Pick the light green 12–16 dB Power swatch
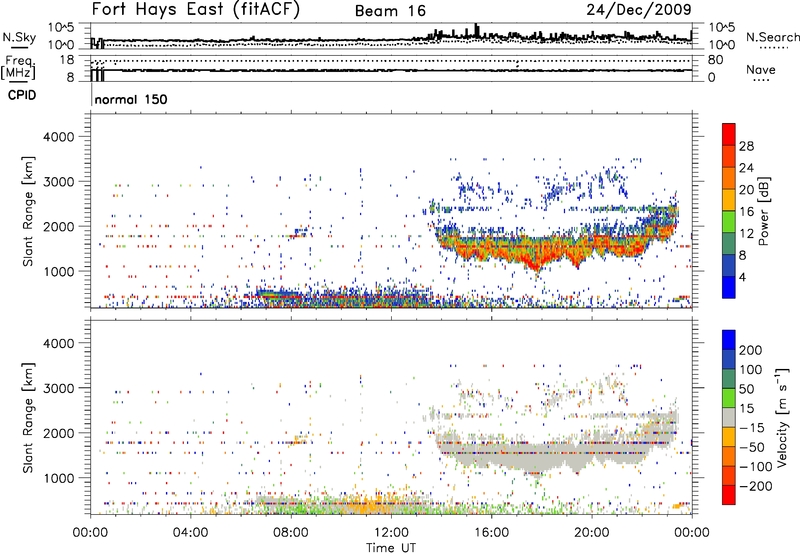This screenshot has height=554, width=800. [x=729, y=222]
